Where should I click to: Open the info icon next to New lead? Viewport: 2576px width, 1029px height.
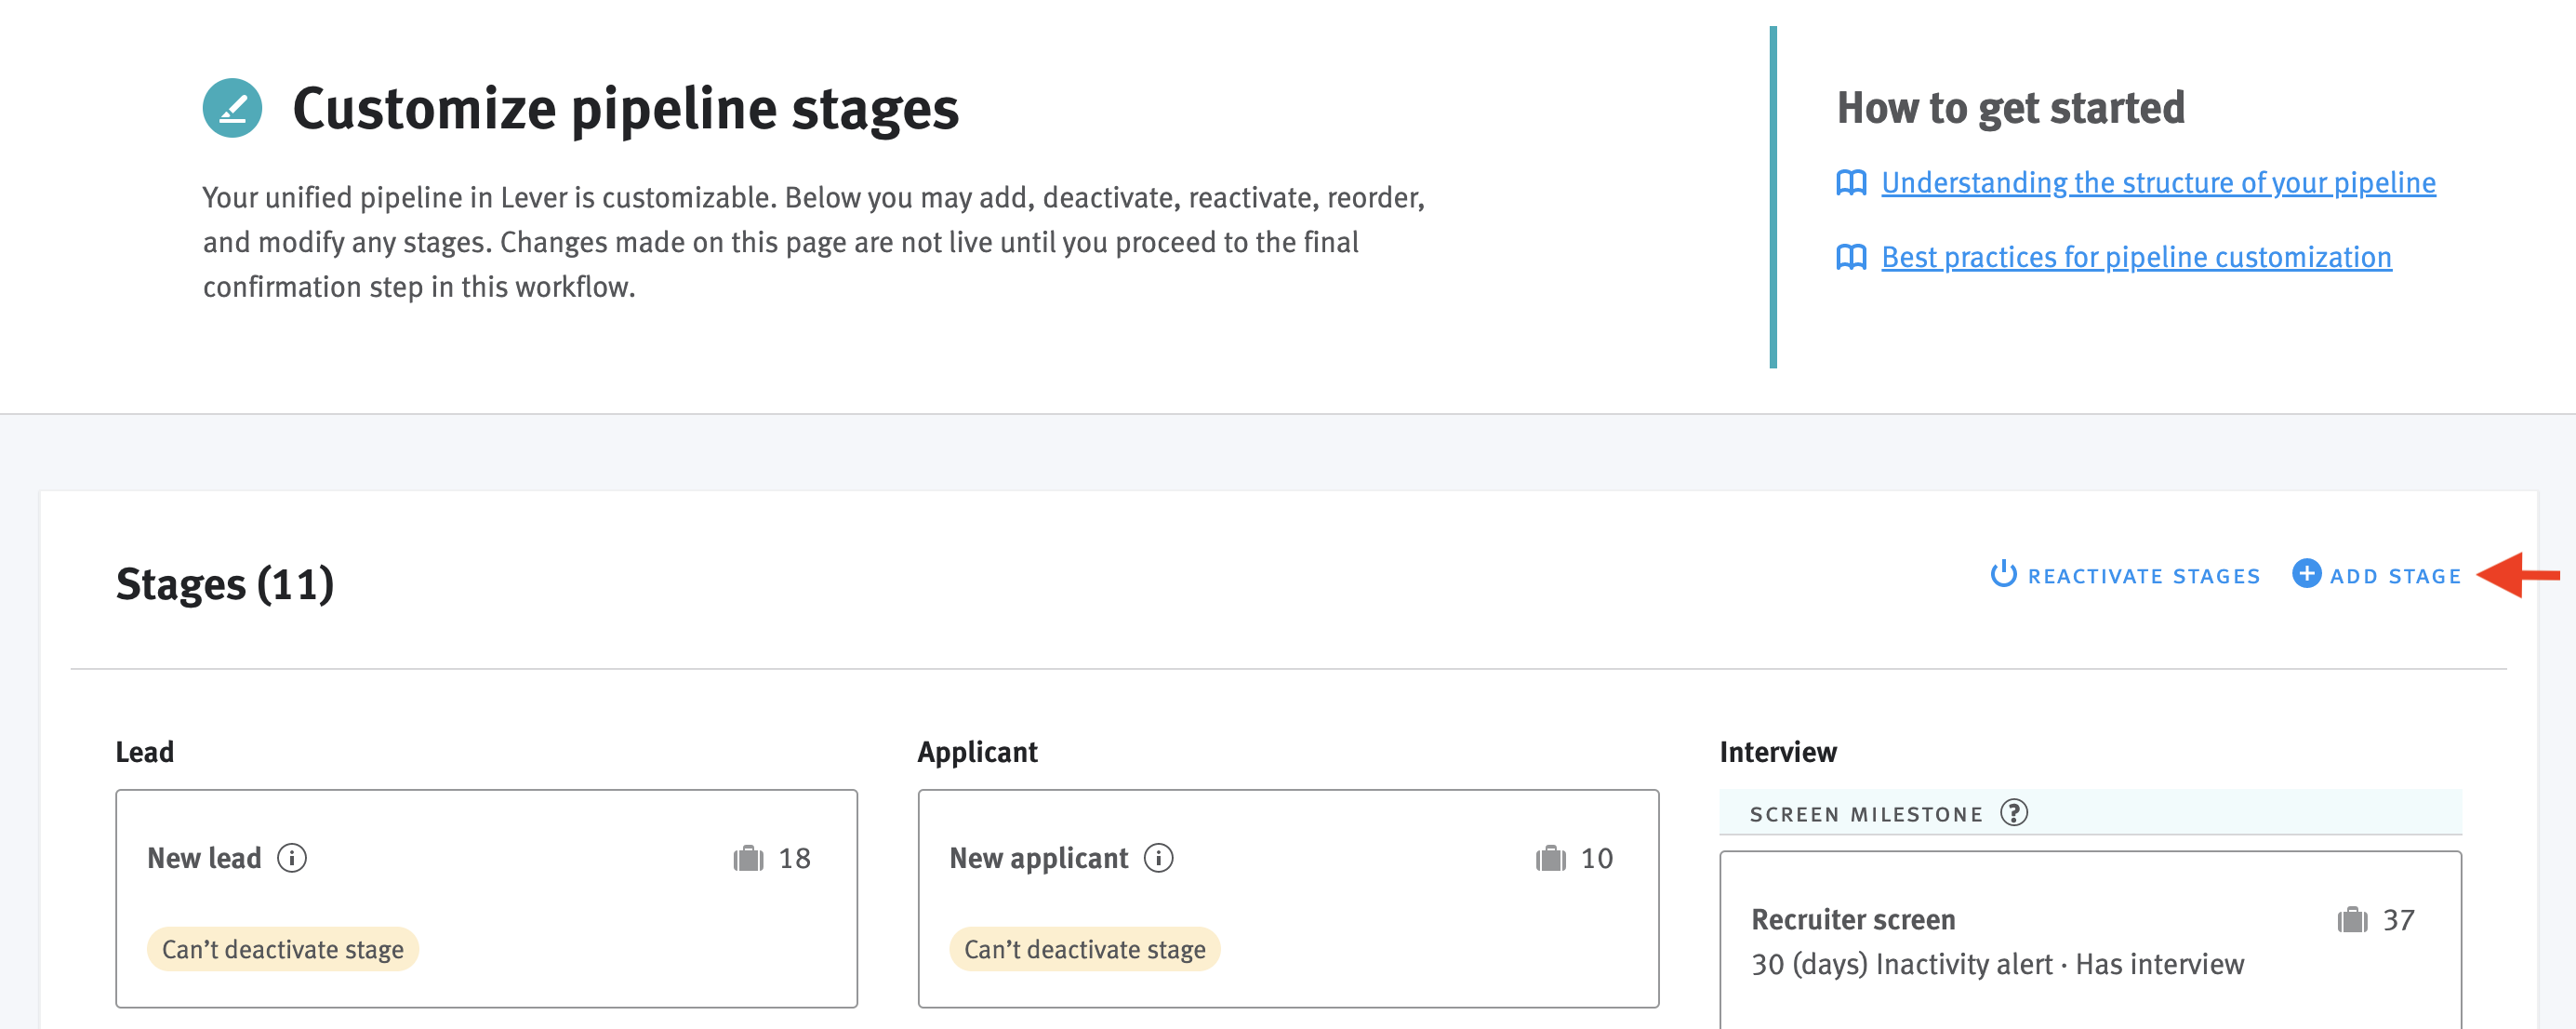(292, 858)
